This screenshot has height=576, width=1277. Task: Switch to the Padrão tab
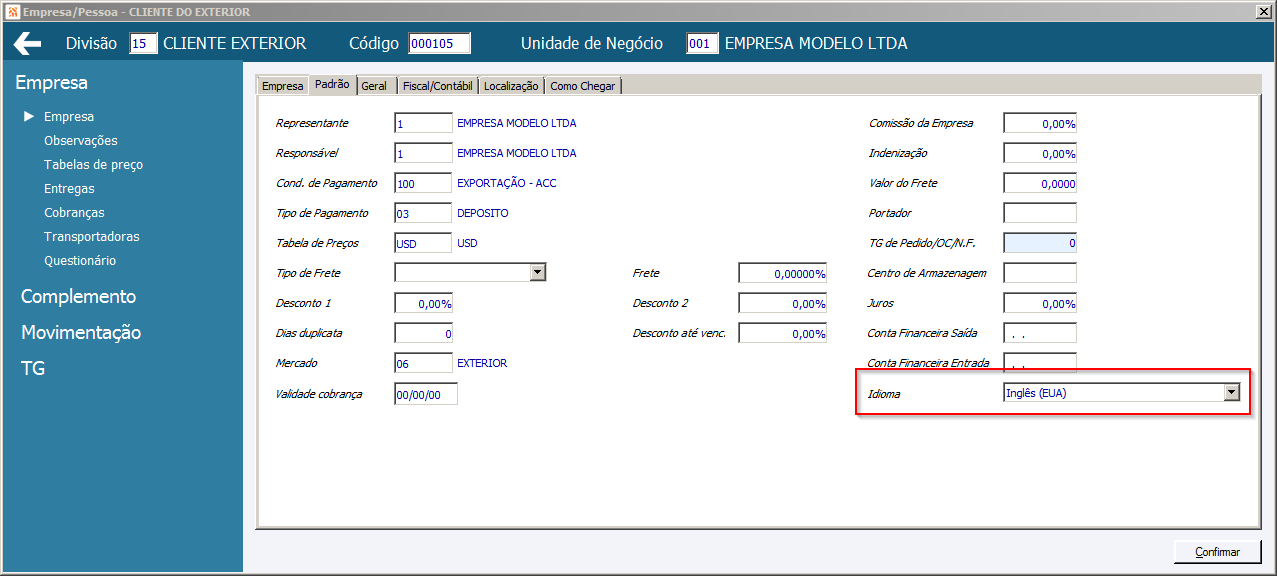click(332, 85)
